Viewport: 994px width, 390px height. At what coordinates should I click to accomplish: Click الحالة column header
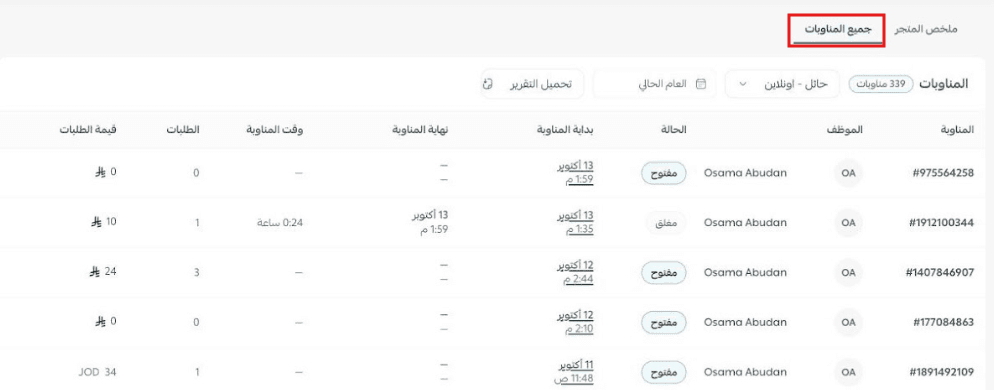point(673,130)
